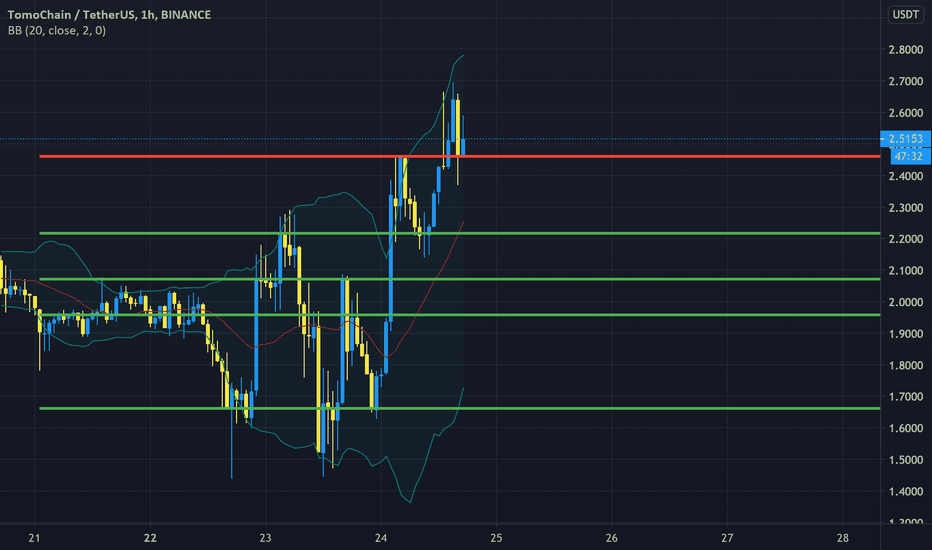
Task: Click date label 24 on time axis
Action: [380, 538]
